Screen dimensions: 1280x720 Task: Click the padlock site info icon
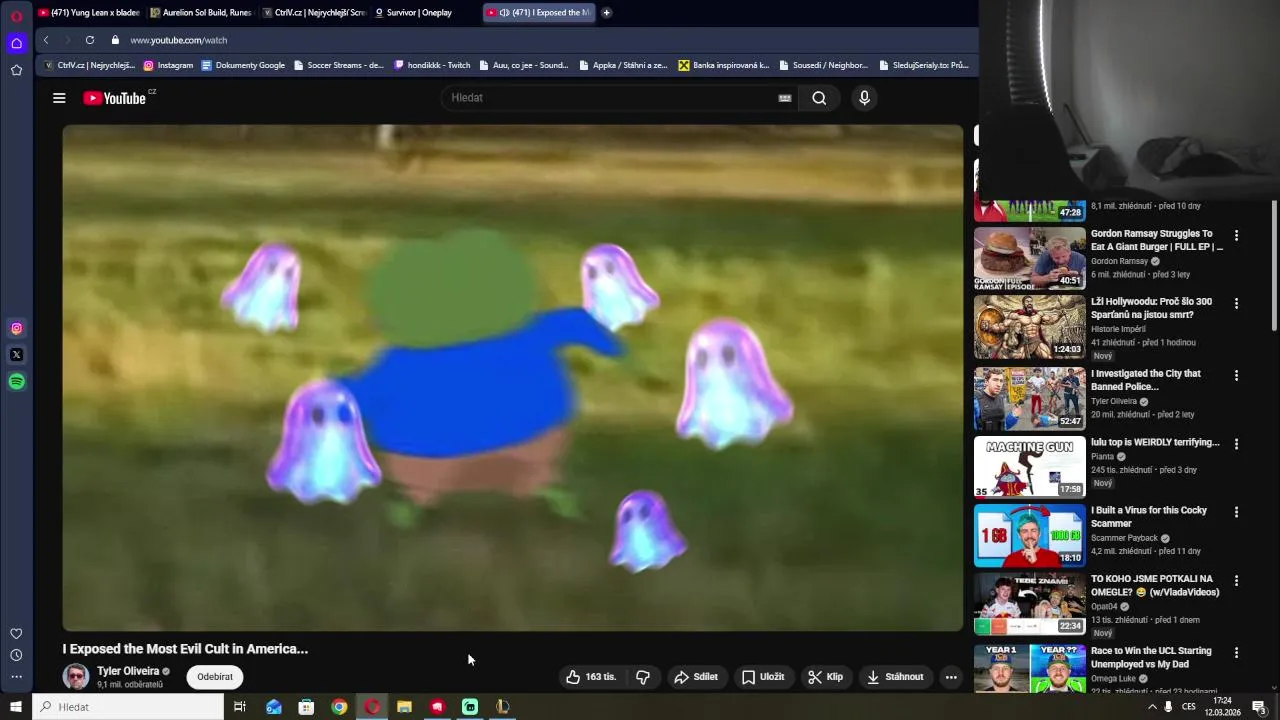115,40
